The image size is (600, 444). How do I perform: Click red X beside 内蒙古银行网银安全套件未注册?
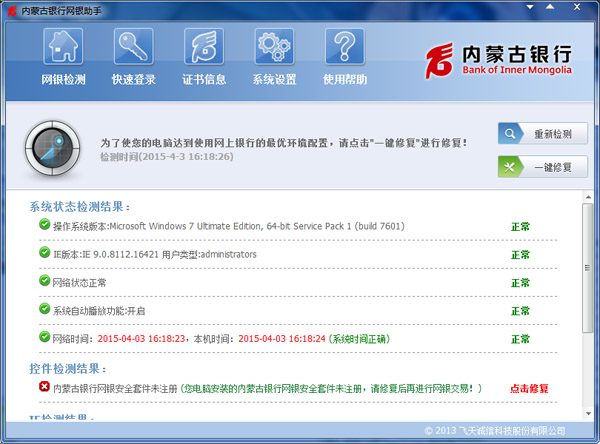click(44, 387)
